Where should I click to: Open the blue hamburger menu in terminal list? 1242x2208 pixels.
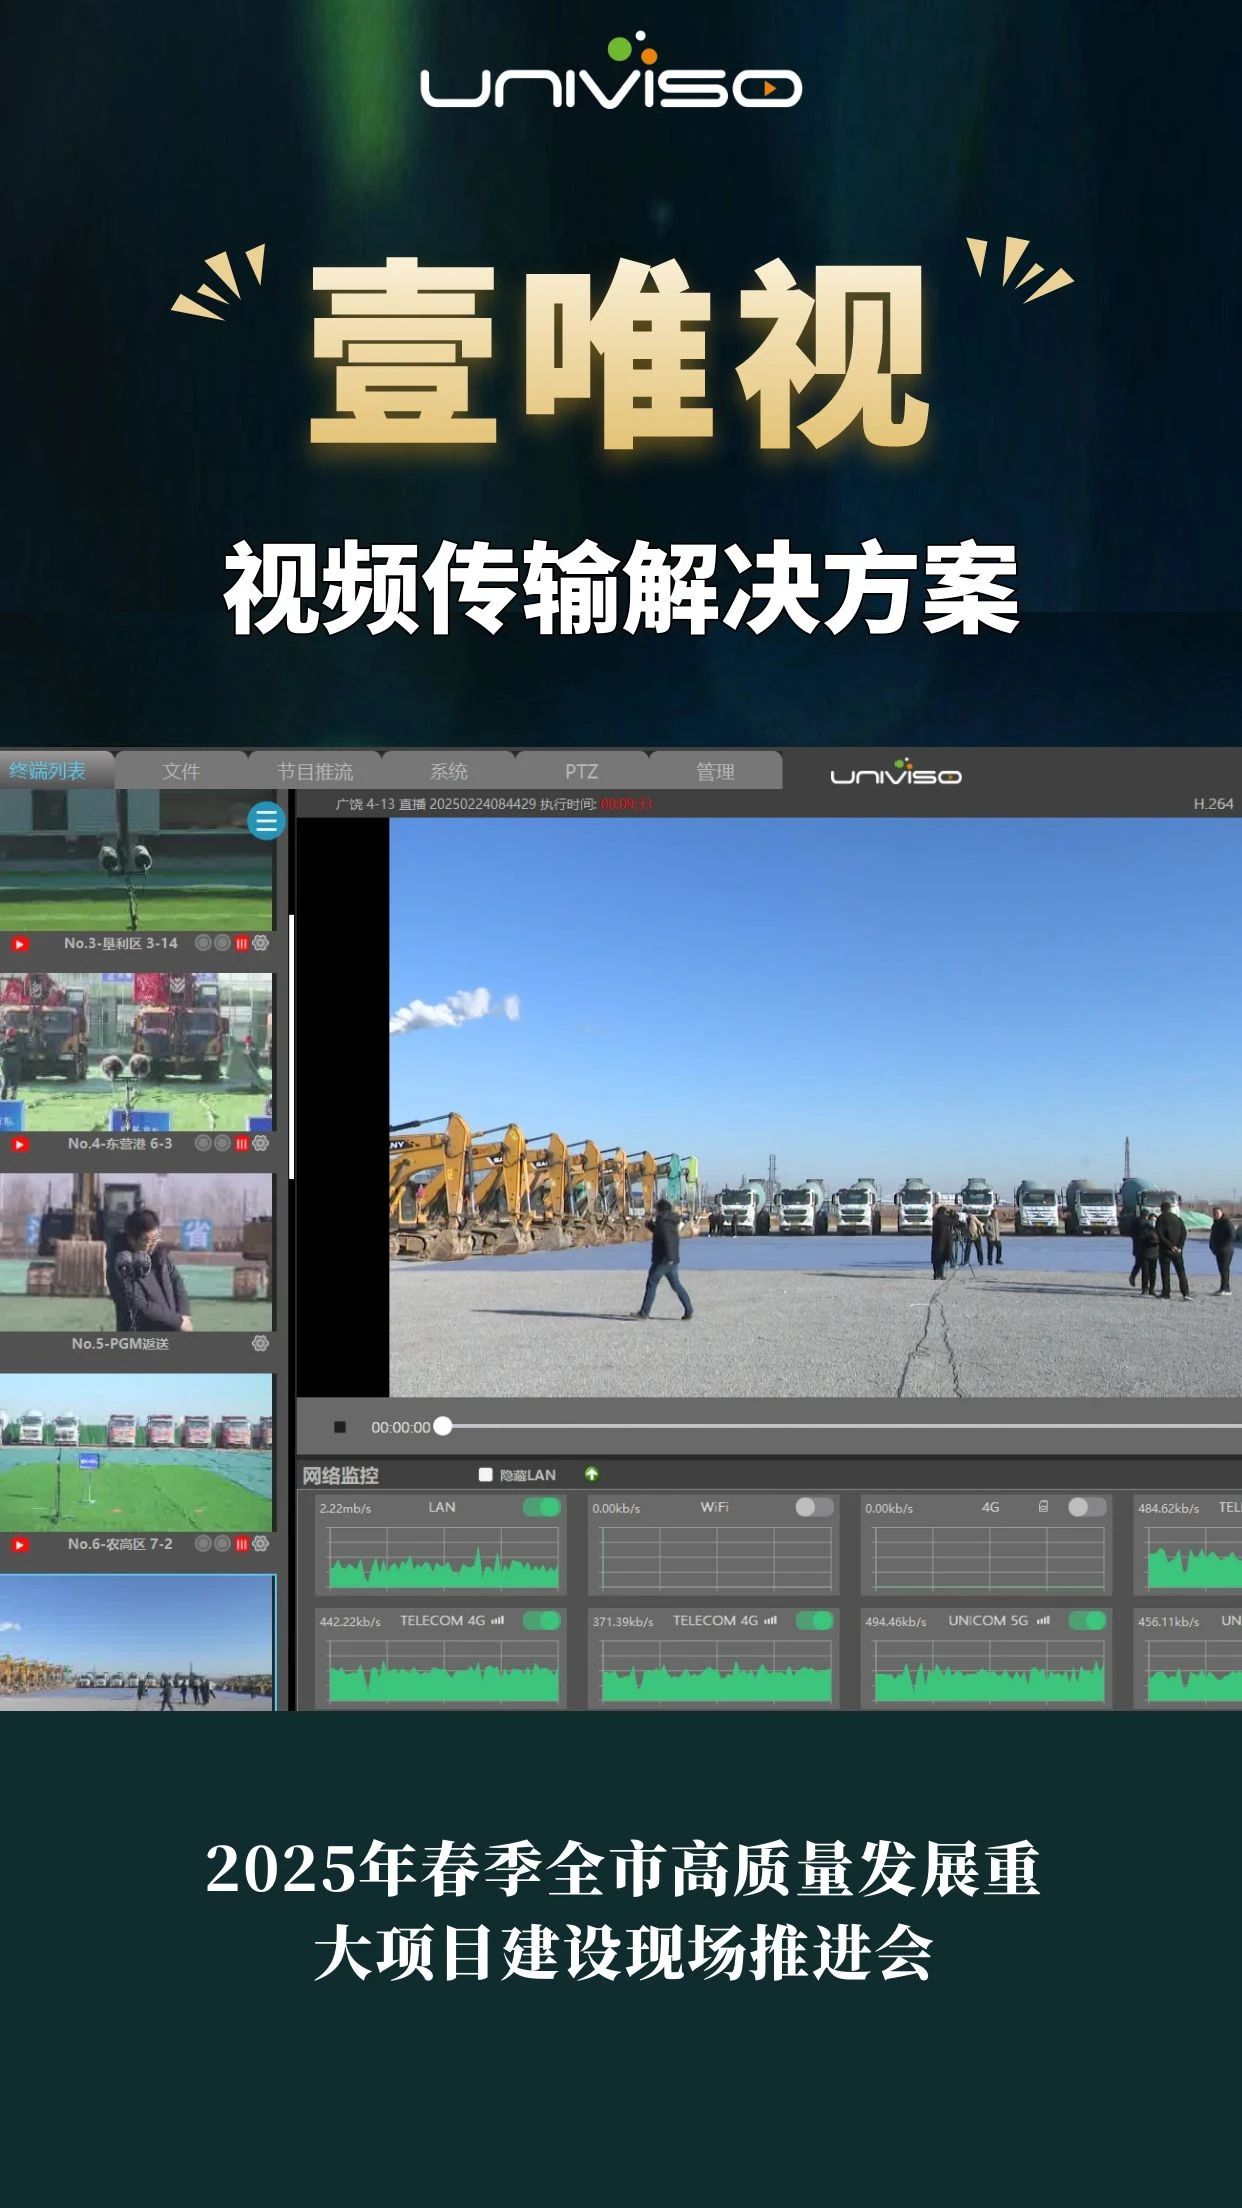click(x=266, y=821)
